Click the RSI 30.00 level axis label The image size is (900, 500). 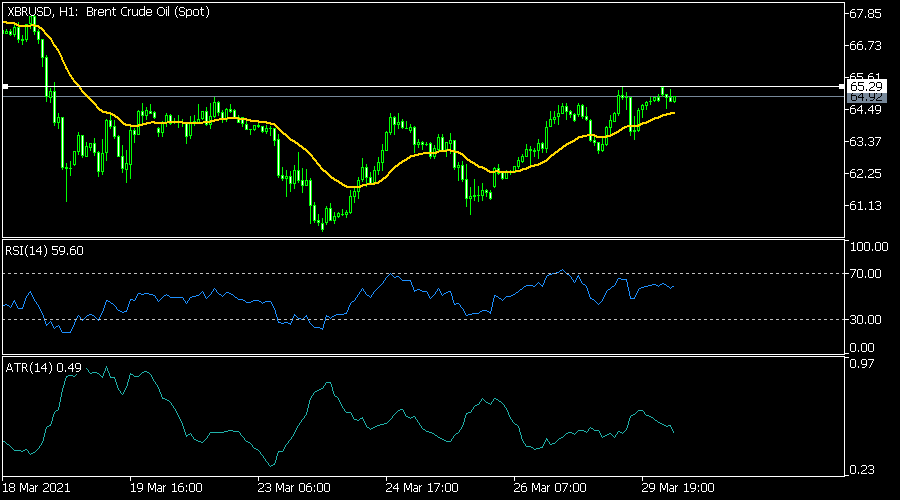click(x=864, y=320)
